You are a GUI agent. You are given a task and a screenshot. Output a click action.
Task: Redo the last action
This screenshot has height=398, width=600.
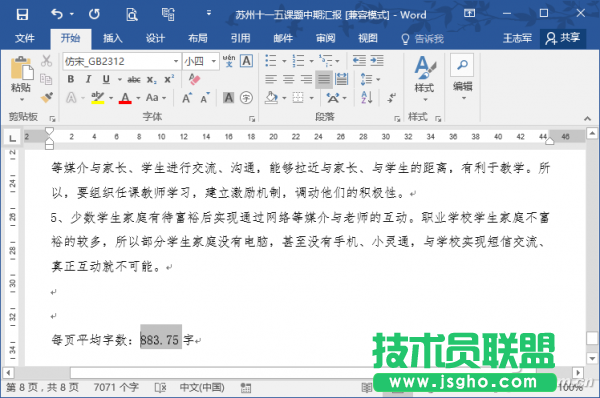coord(94,14)
